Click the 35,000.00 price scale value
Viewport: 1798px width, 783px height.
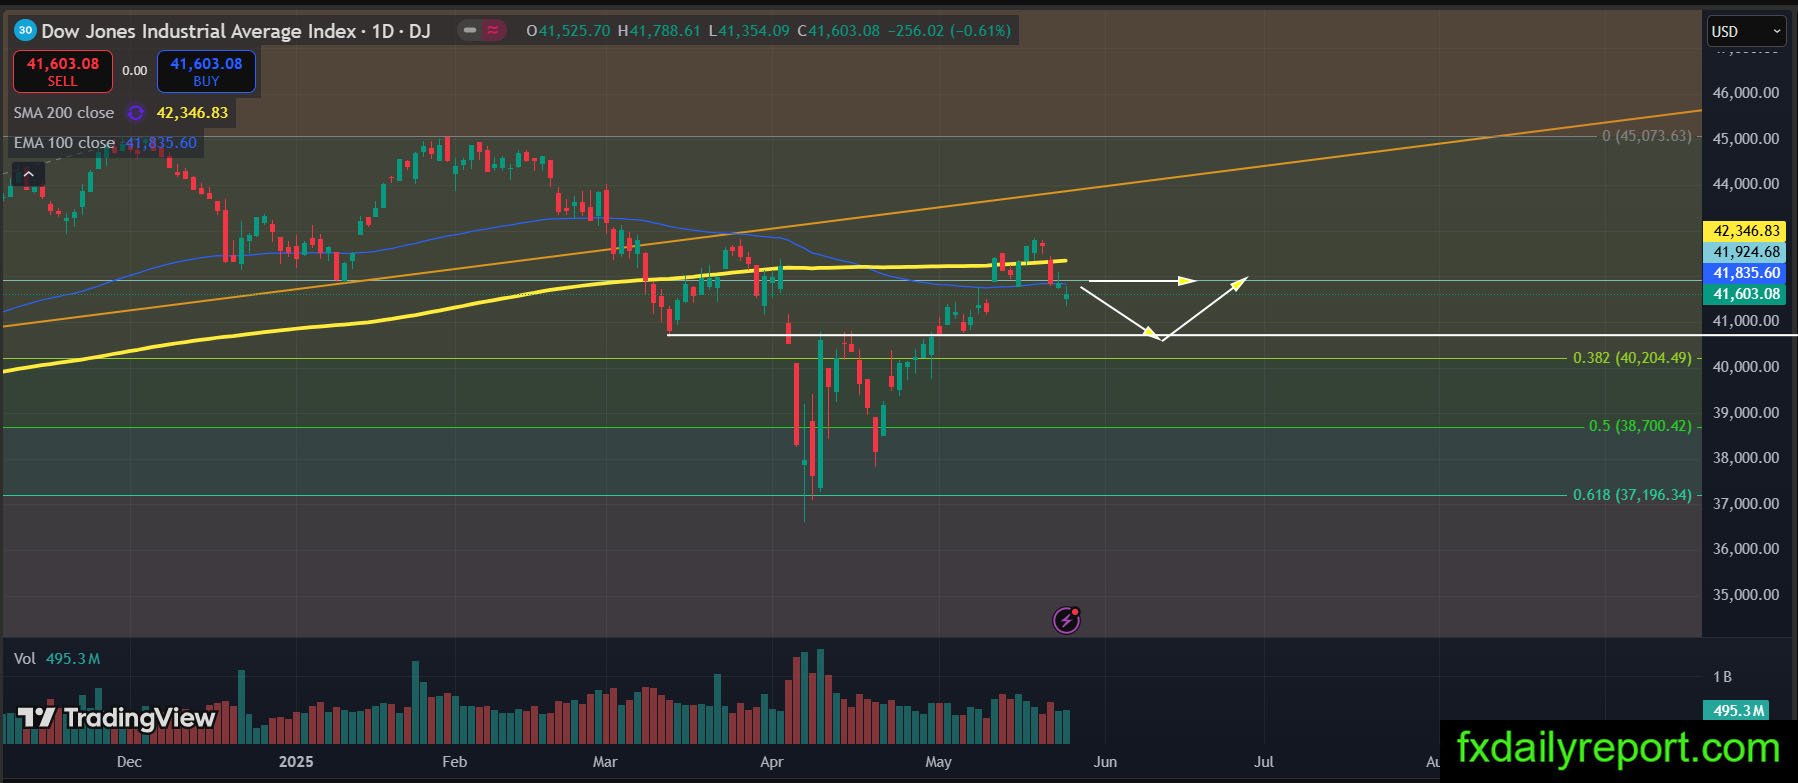1746,595
